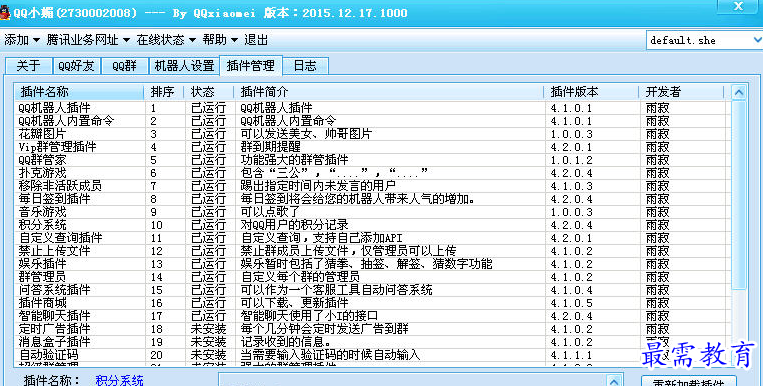
Task: Select the 问答系统插件 row
Action: [372, 290]
